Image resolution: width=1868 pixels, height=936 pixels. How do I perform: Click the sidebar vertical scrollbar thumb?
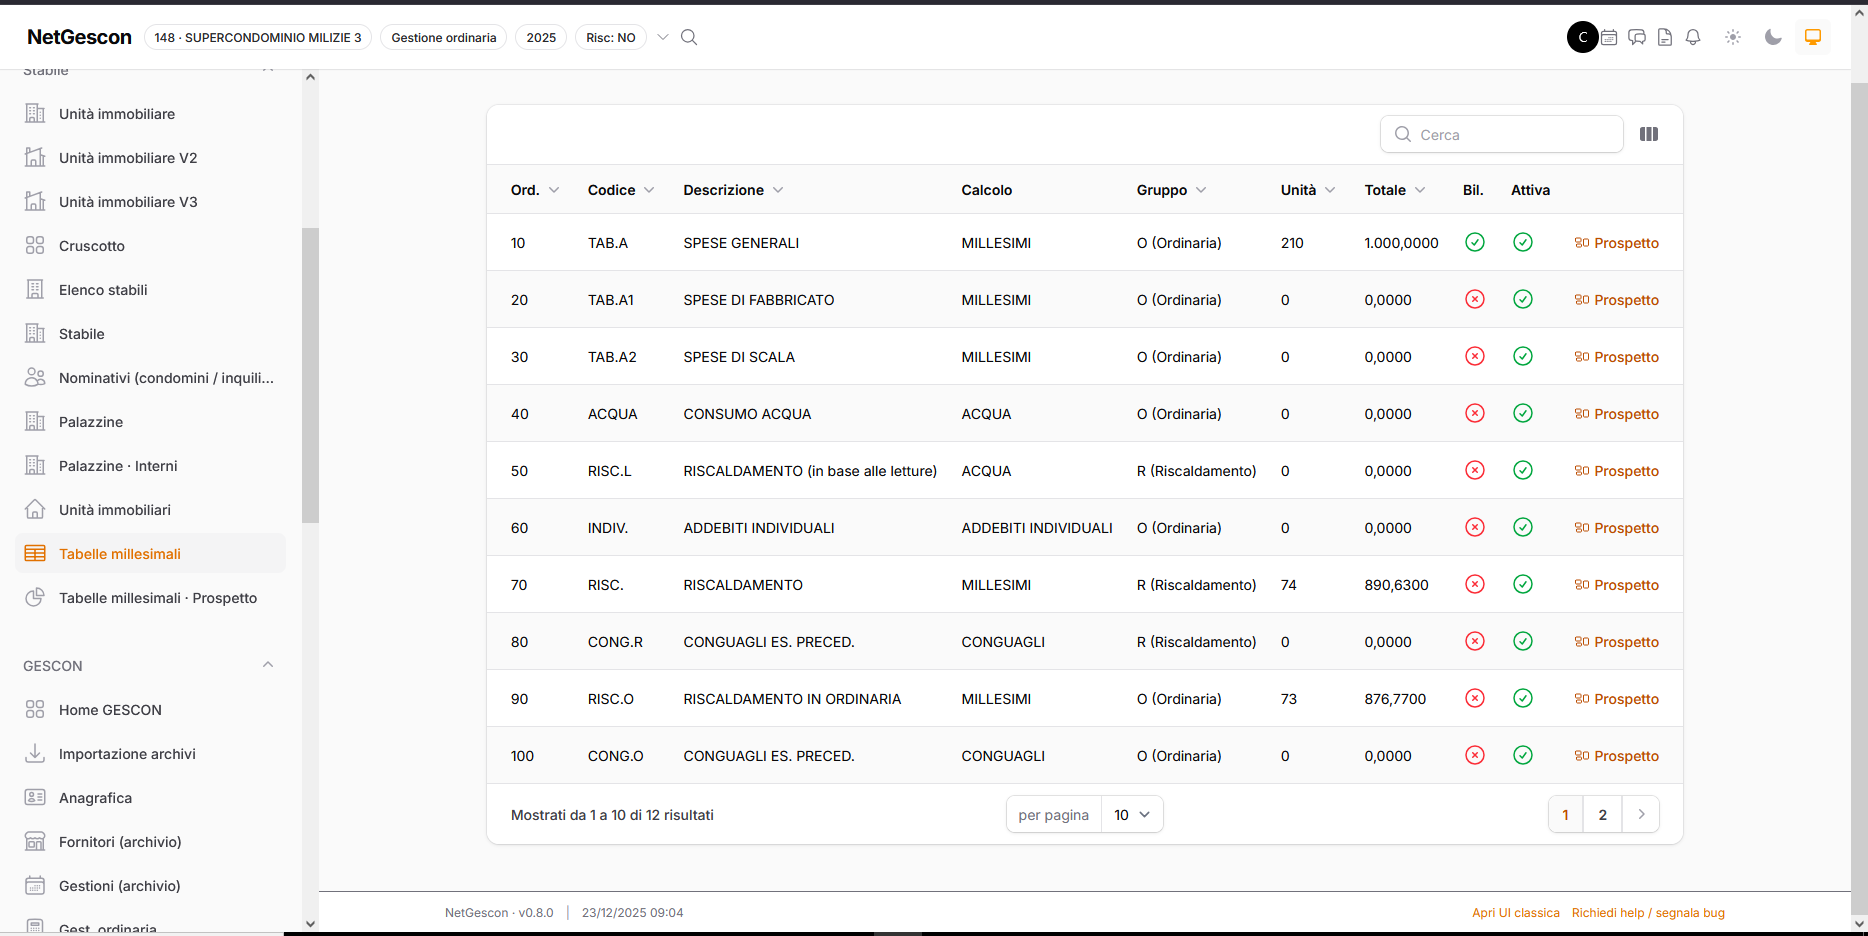(310, 375)
